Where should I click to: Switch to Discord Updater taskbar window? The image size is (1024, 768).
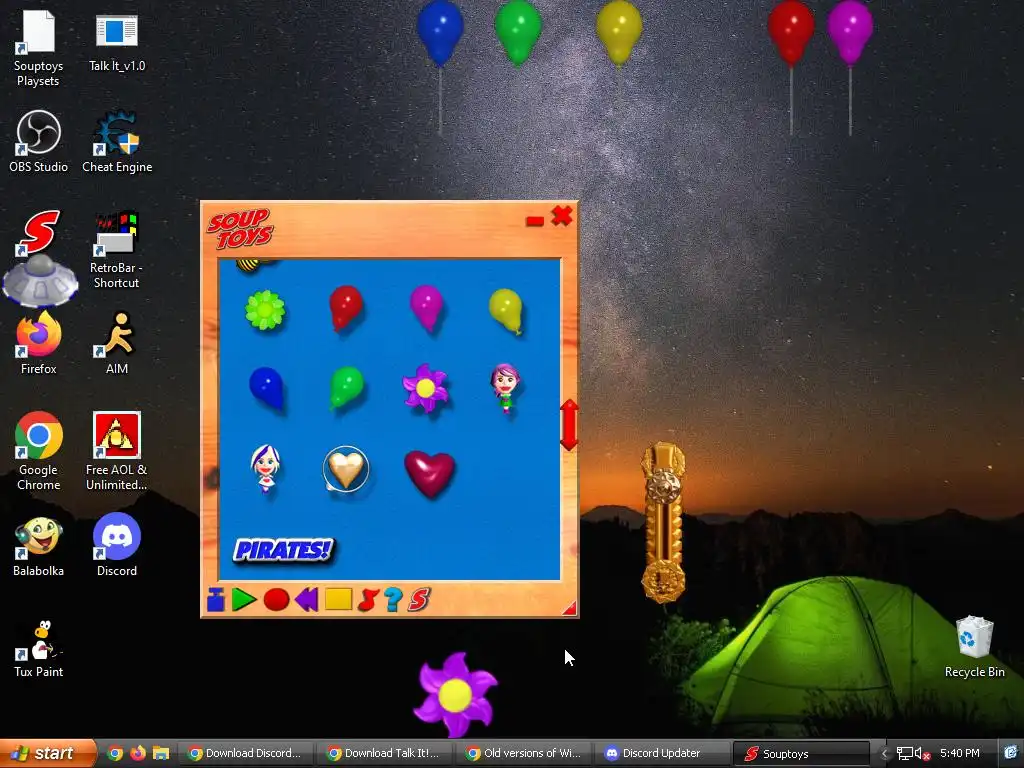coord(661,753)
